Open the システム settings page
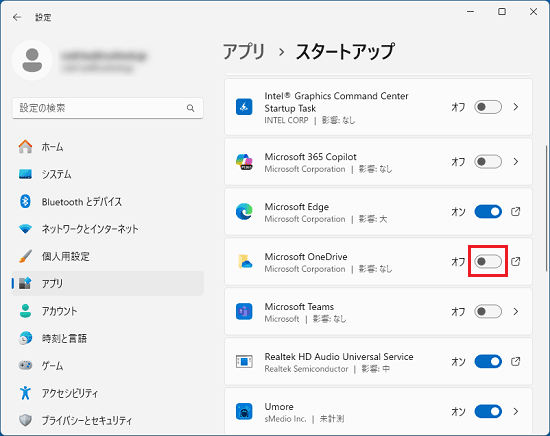 (x=108, y=174)
